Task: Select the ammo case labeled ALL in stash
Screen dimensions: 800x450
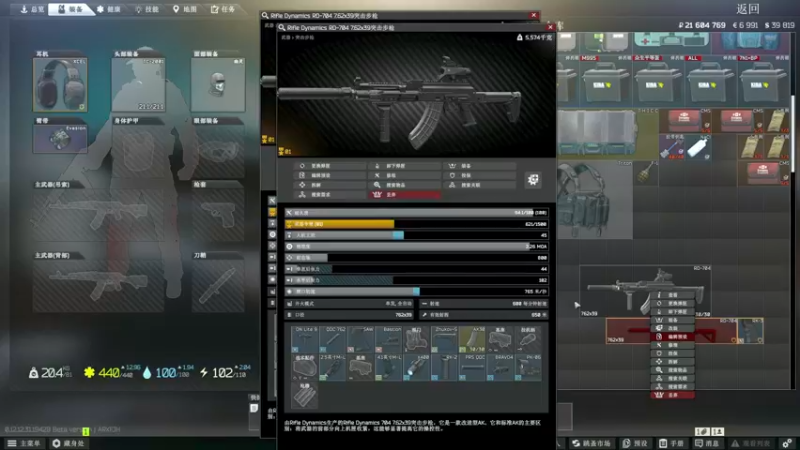Action: tap(710, 82)
